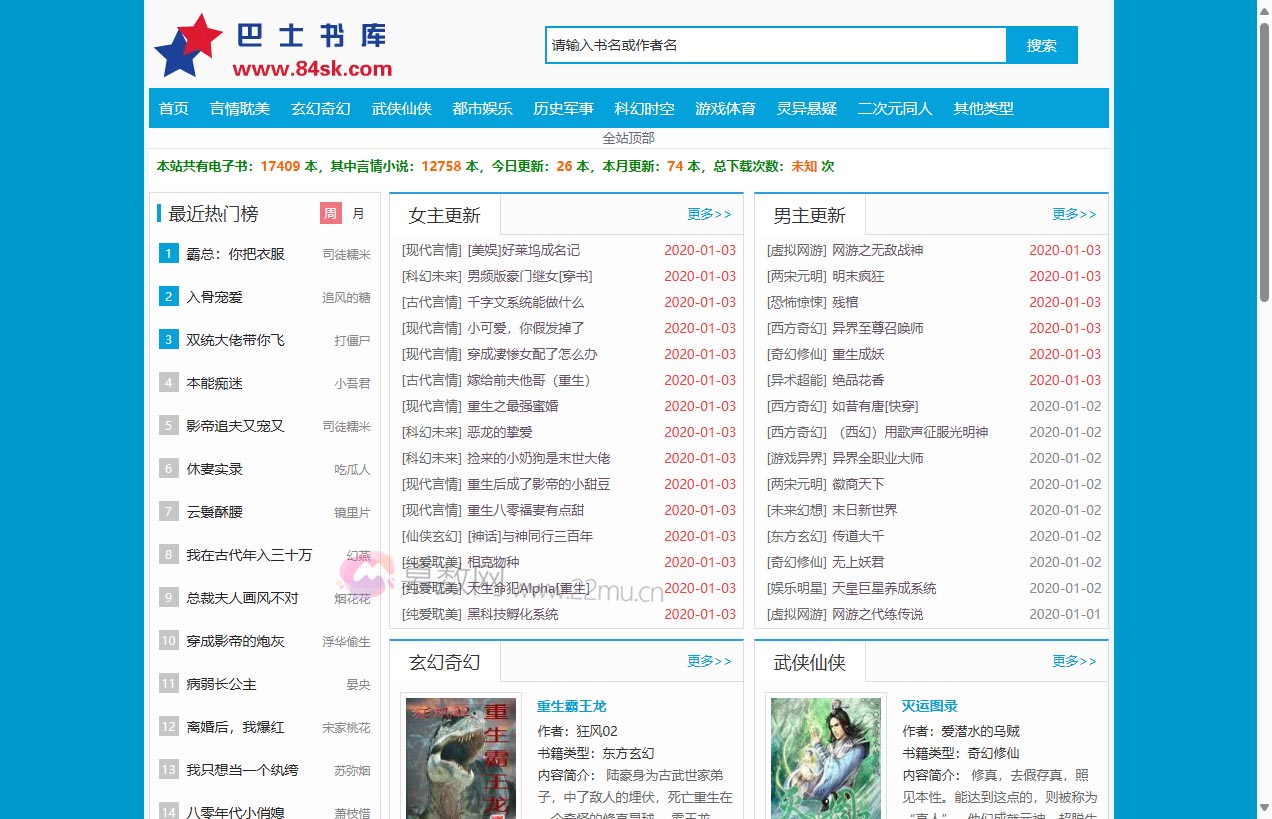
Task: Expand 更多>> in the 女主更新 section
Action: pyautogui.click(x=709, y=214)
